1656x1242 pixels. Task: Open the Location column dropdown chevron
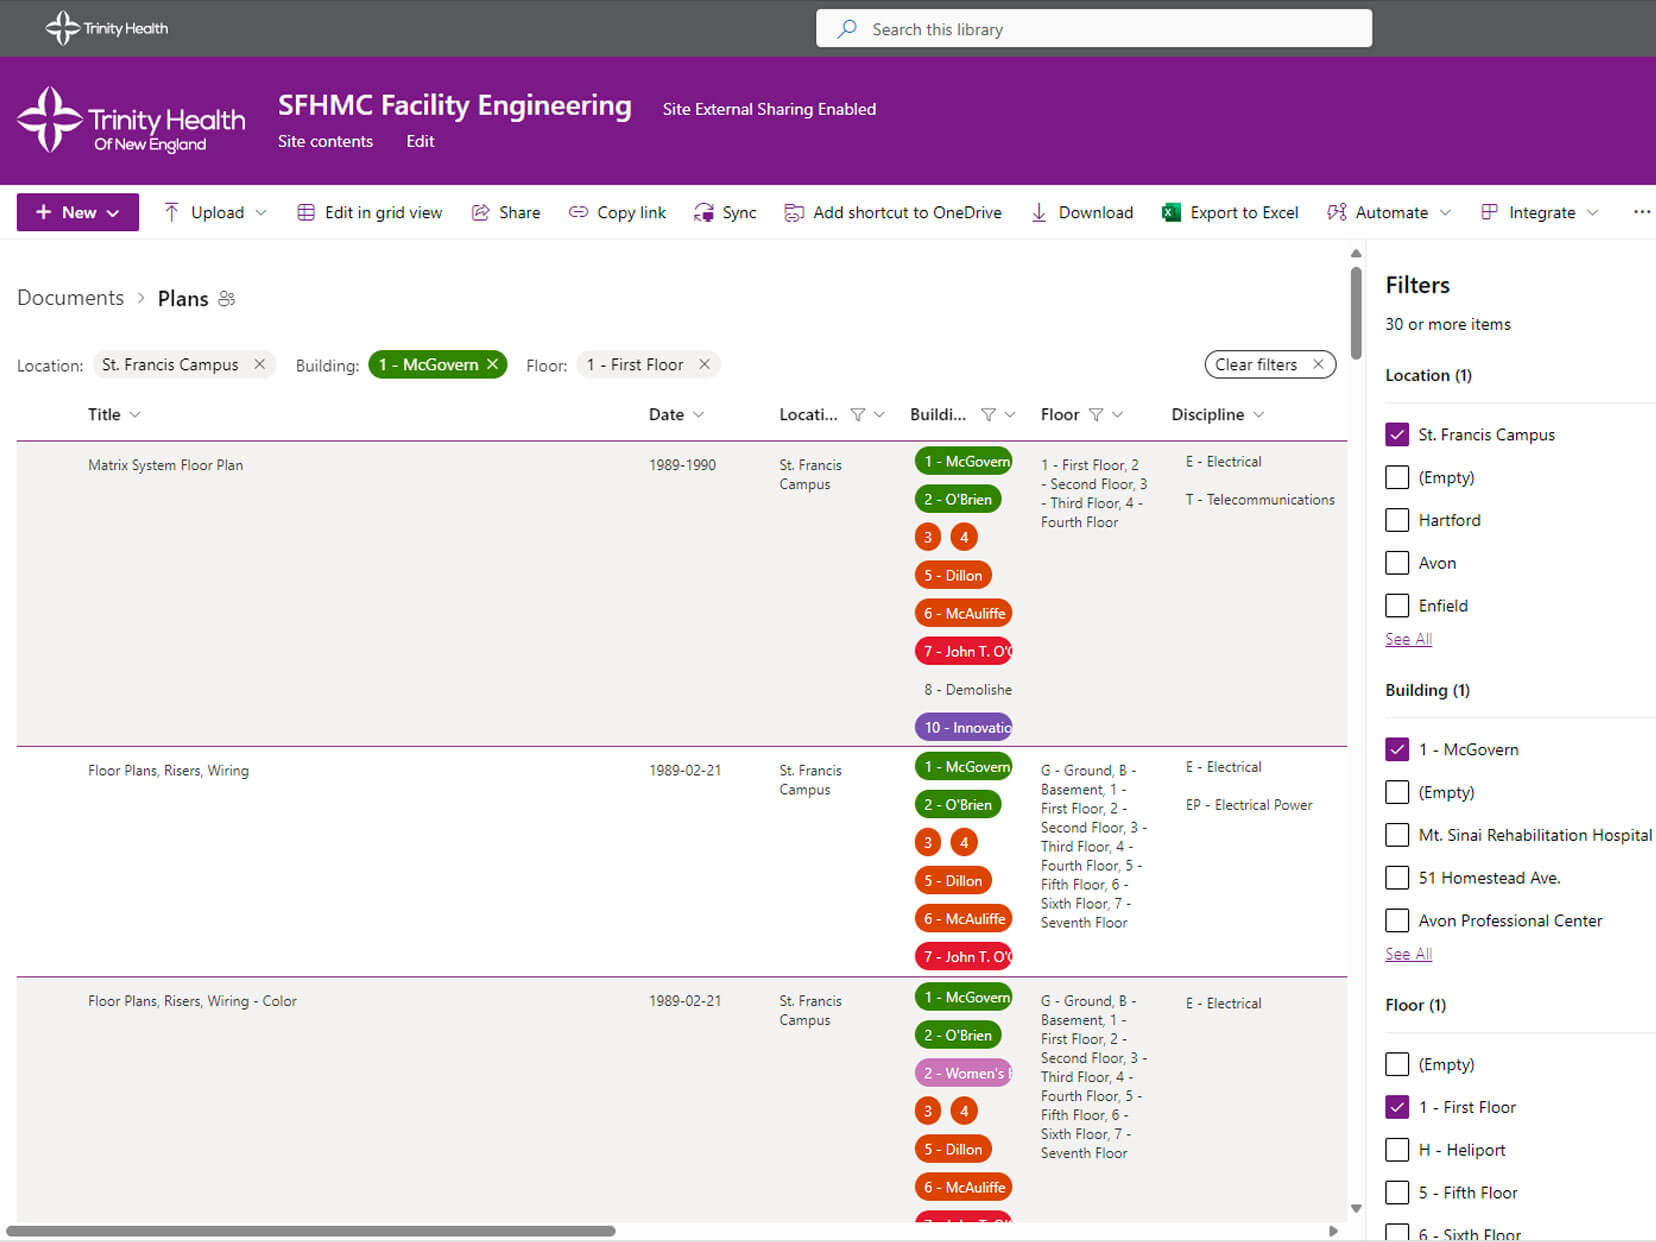tap(879, 414)
